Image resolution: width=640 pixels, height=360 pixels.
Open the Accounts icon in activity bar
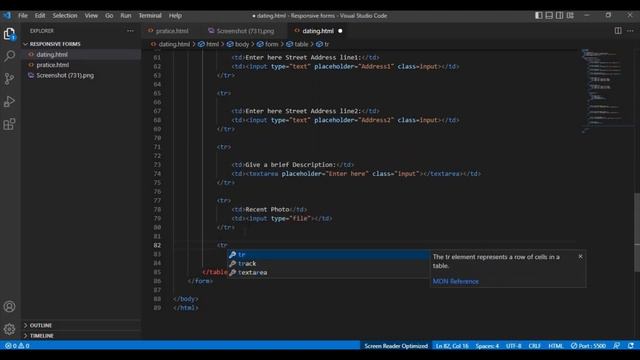click(9, 307)
